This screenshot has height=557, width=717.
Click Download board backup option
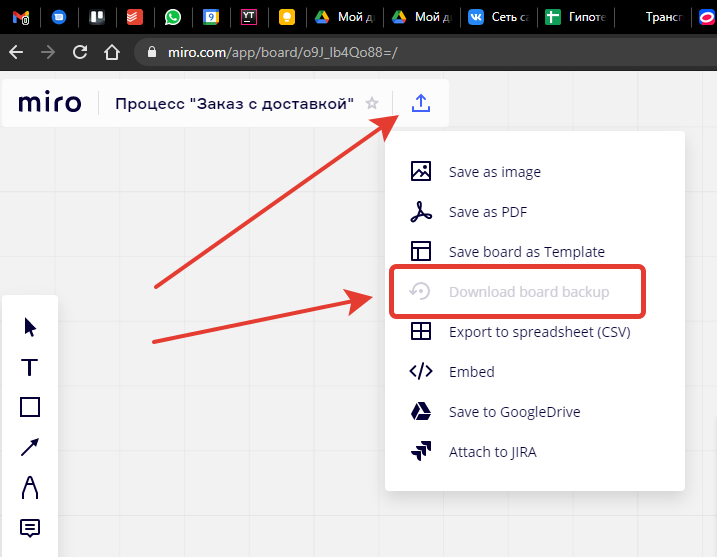(528, 292)
